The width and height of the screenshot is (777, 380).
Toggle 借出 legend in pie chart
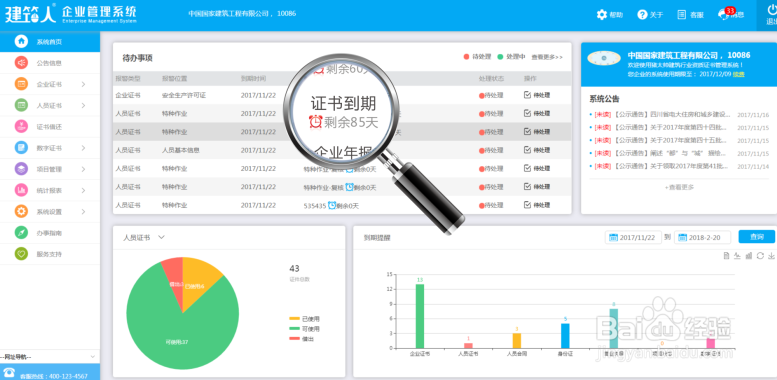(x=301, y=338)
